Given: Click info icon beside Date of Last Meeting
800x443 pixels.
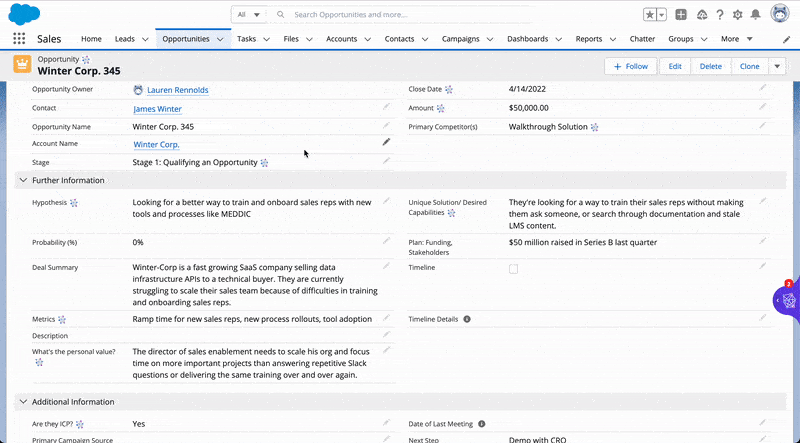Looking at the screenshot, I should pos(482,424).
